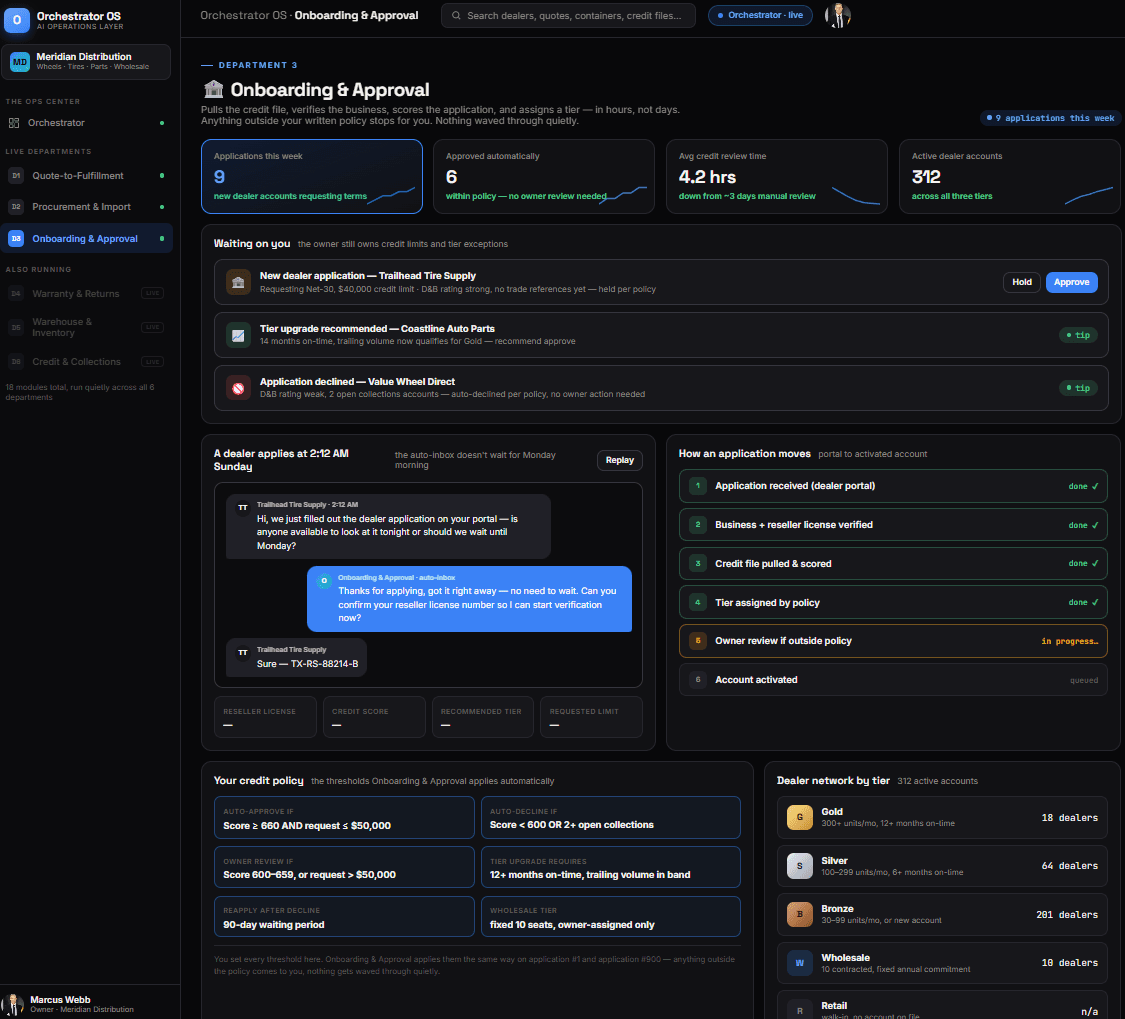
Task: Click tip badge on Value Wheel Direct row
Action: 1078,388
